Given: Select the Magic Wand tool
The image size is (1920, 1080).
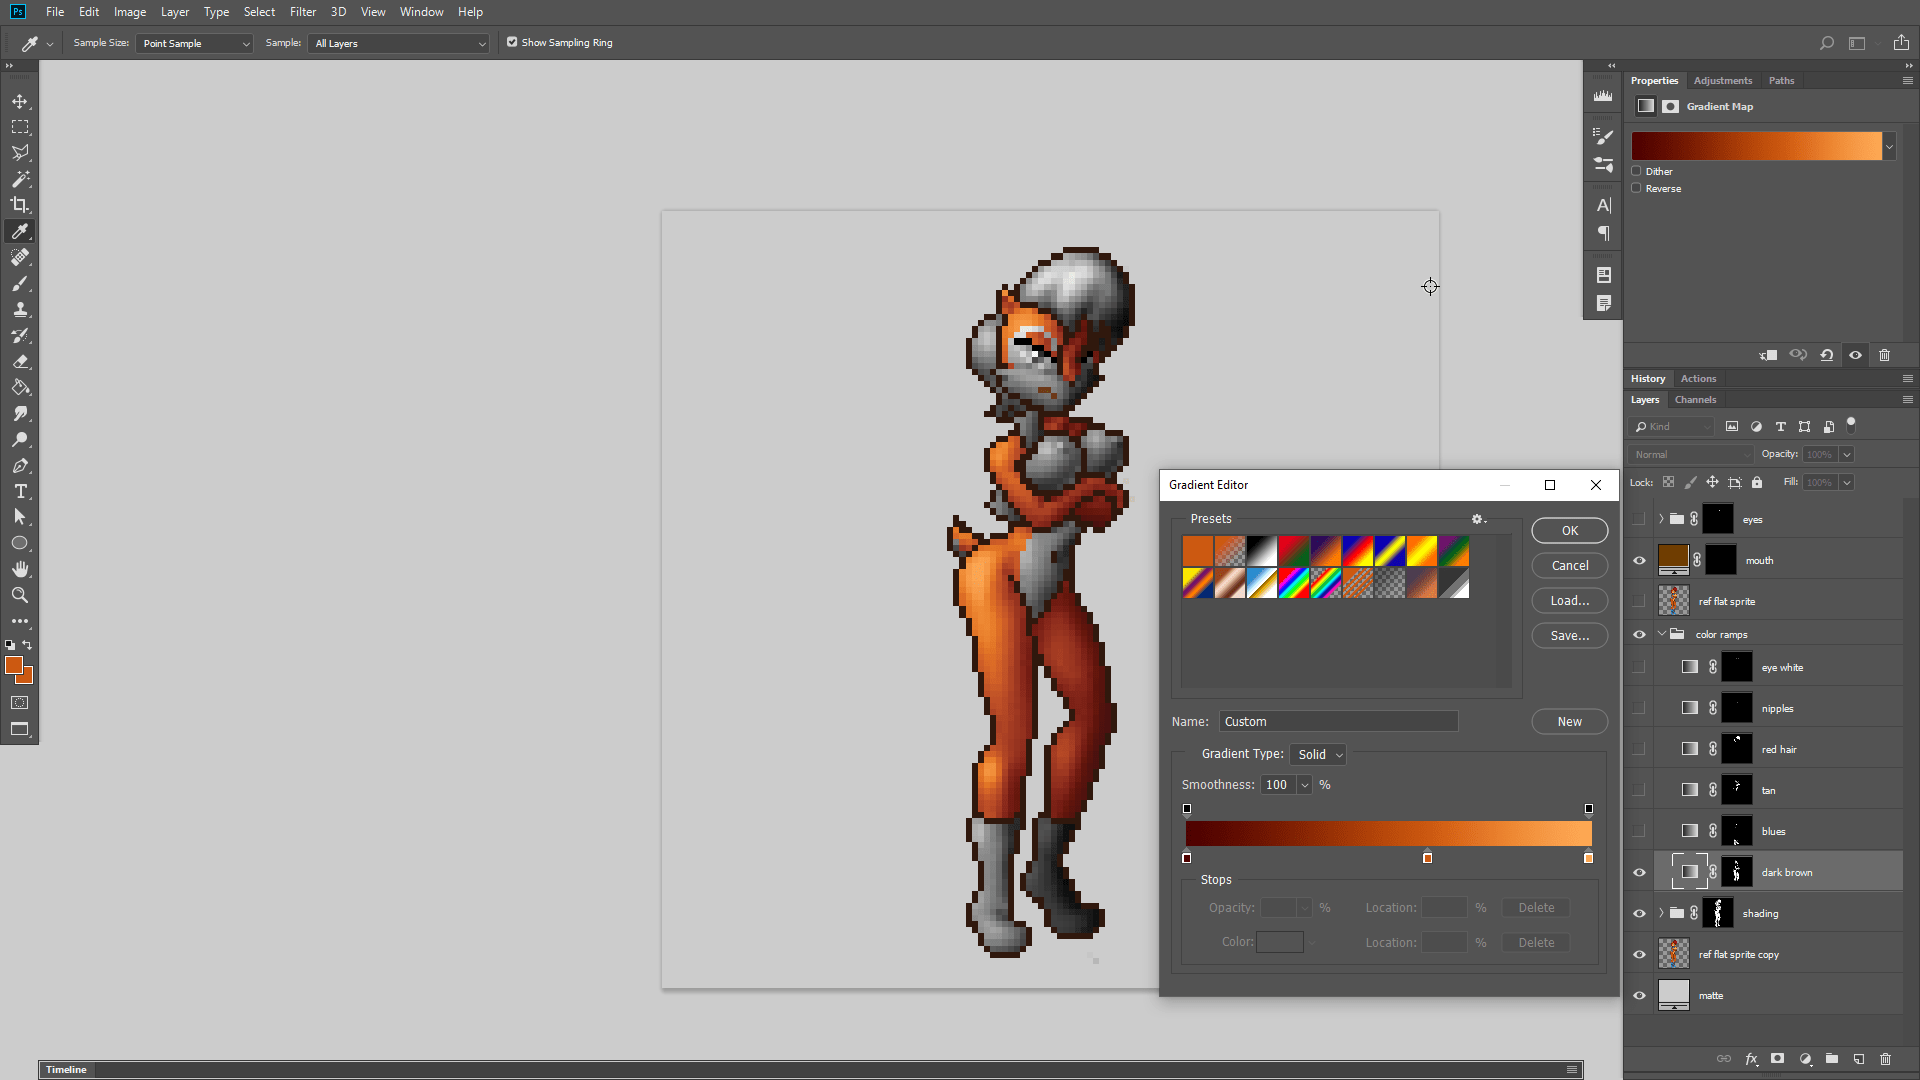Looking at the screenshot, I should pyautogui.click(x=20, y=179).
